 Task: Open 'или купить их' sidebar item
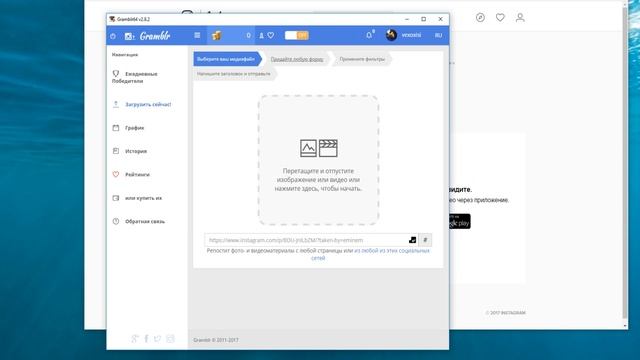click(143, 198)
